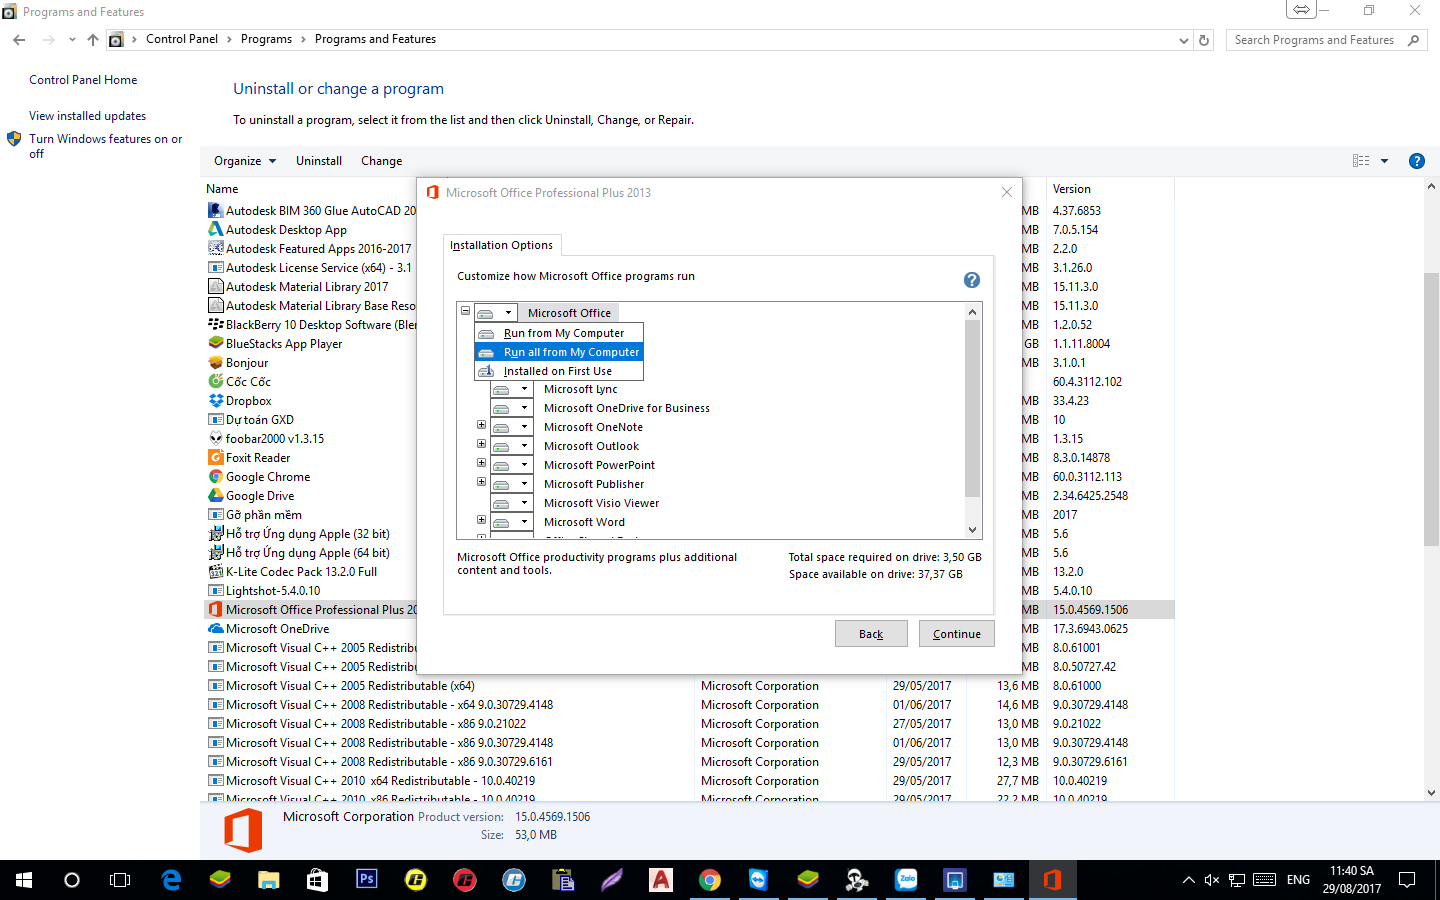The image size is (1440, 900).
Task: Click the blue help icon in Office dialog
Action: [x=971, y=280]
